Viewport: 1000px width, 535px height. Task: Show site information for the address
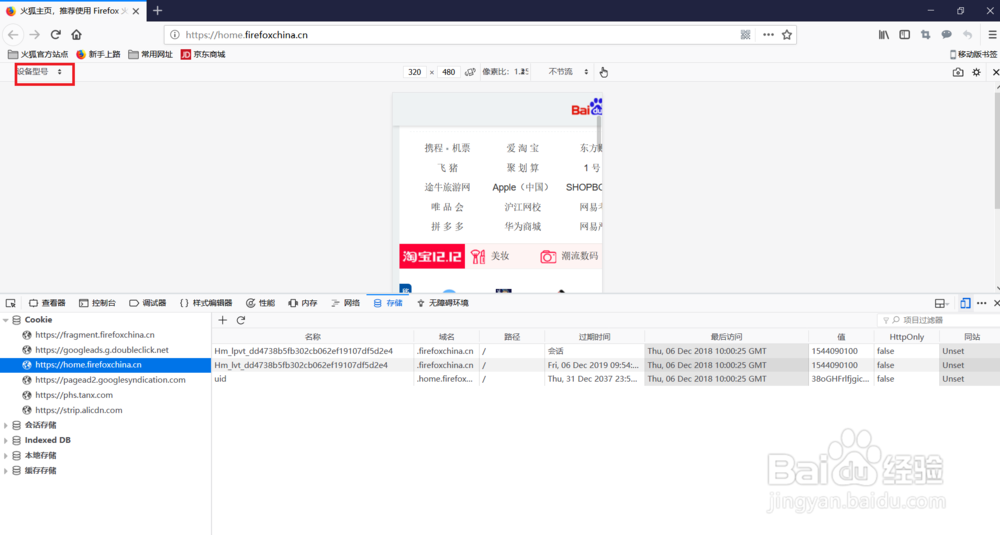point(174,34)
